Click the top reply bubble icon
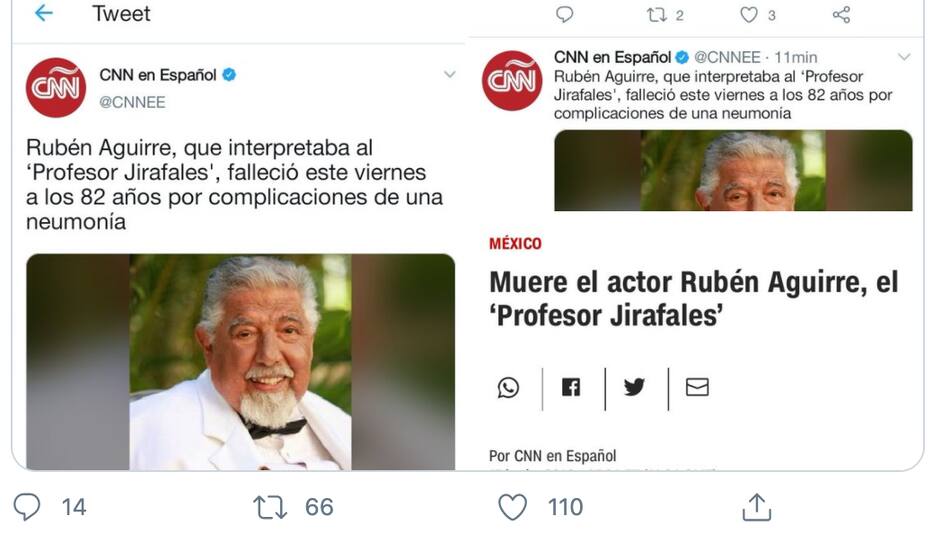Image resolution: width=950 pixels, height=534 pixels. [x=564, y=15]
